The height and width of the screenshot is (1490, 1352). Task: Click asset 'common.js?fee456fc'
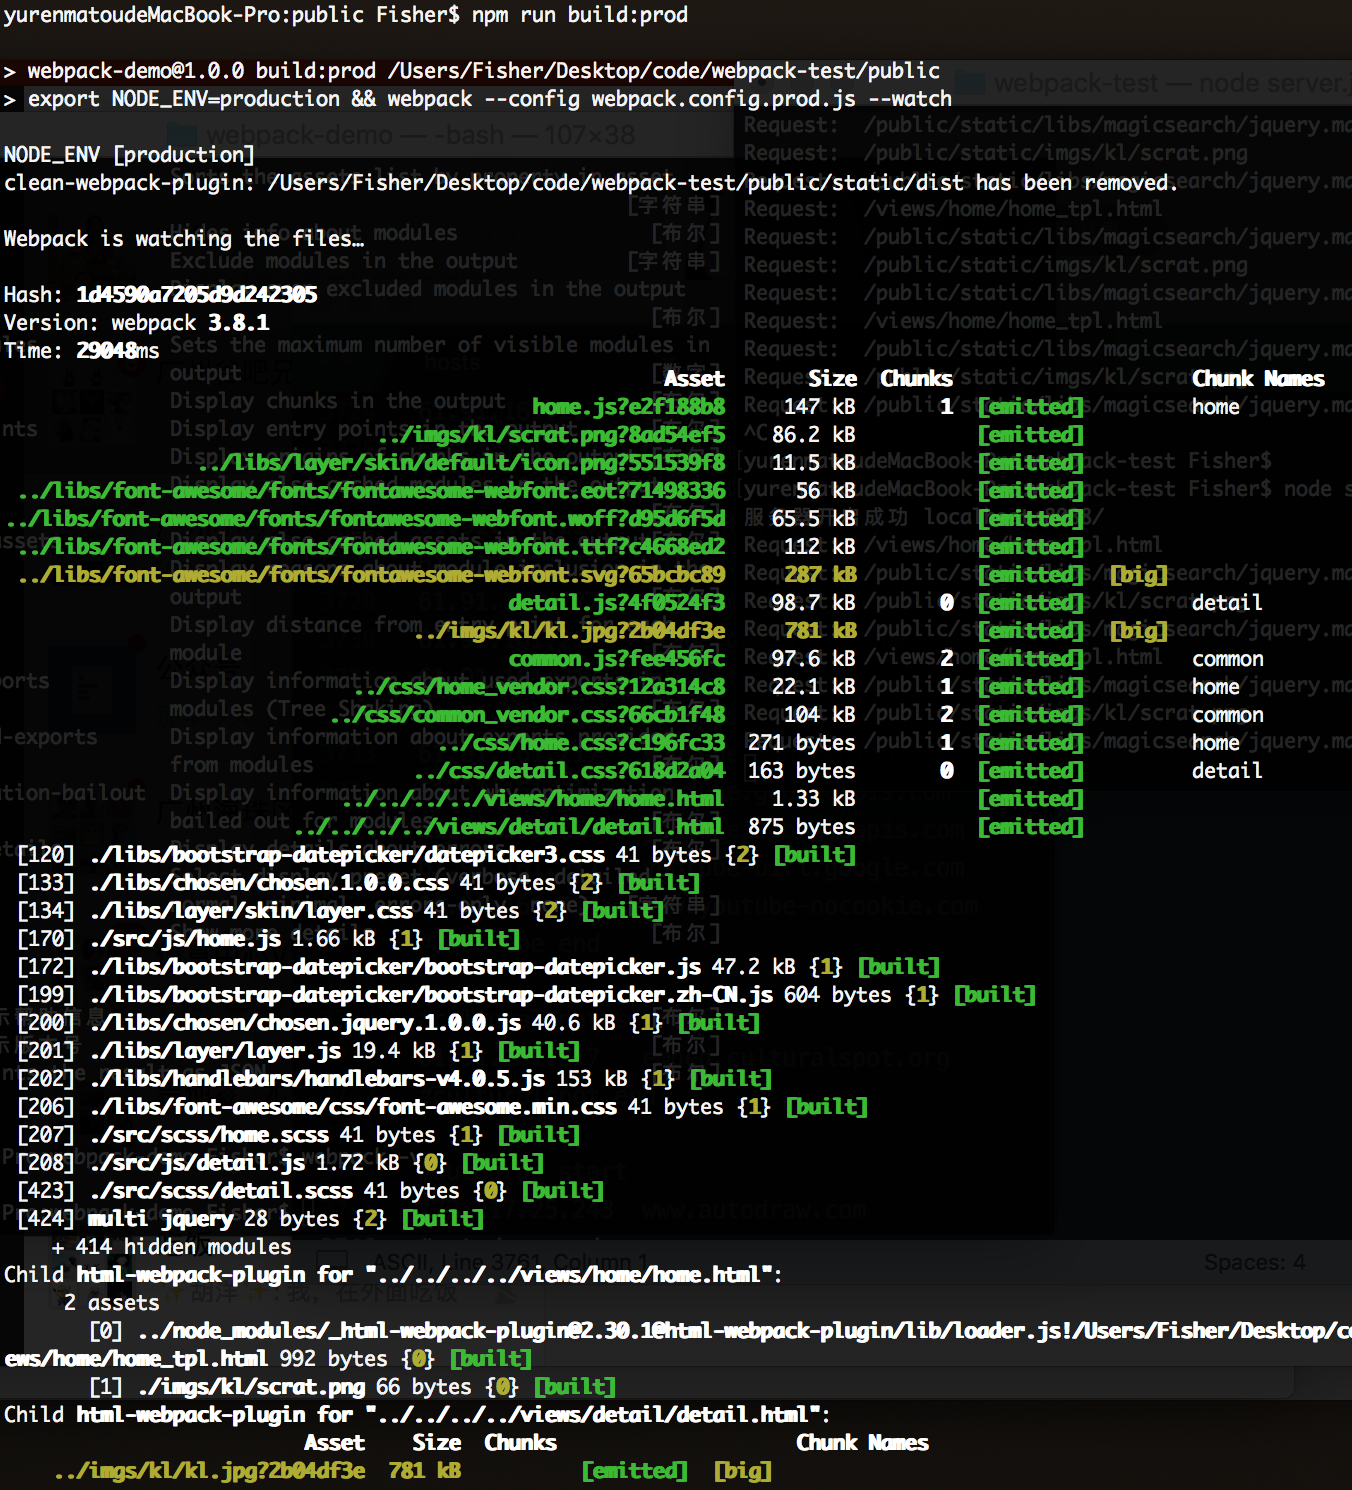tap(616, 659)
